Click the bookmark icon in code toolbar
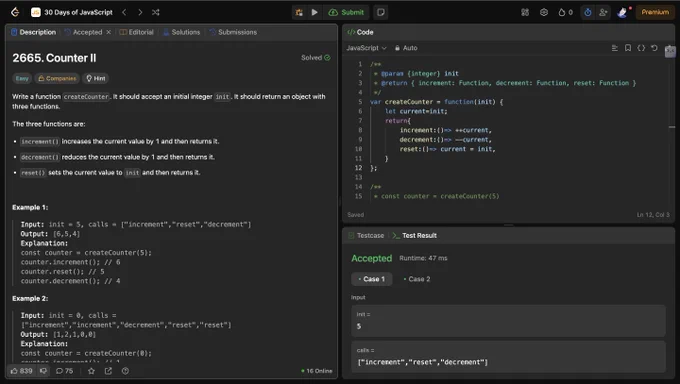 [x=628, y=48]
